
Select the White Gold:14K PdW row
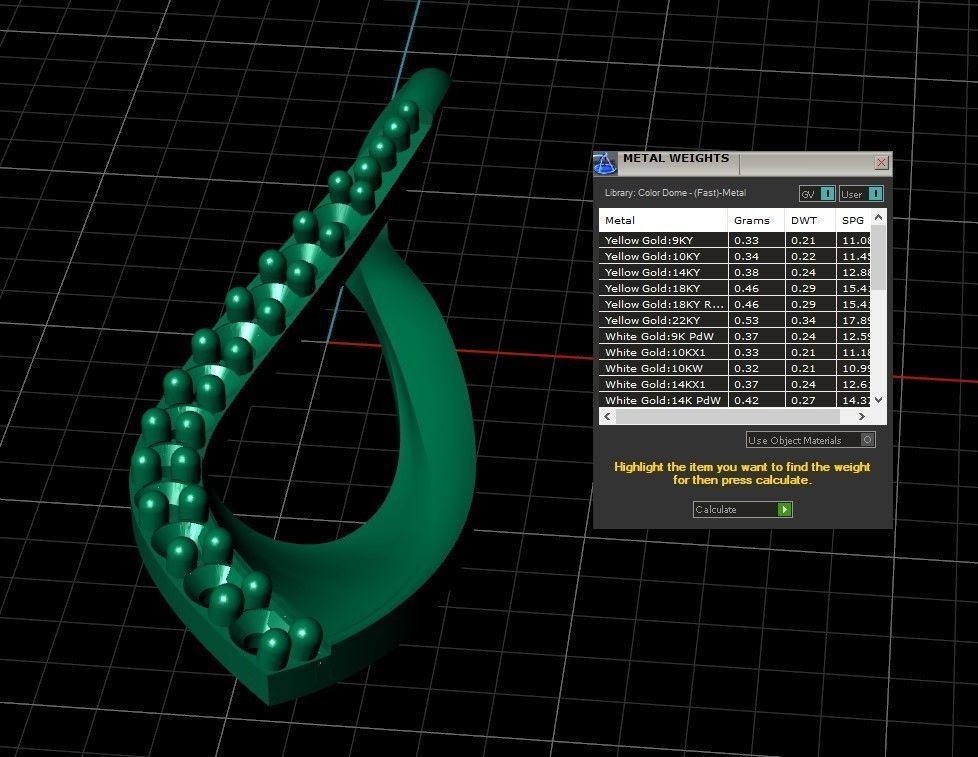[734, 400]
